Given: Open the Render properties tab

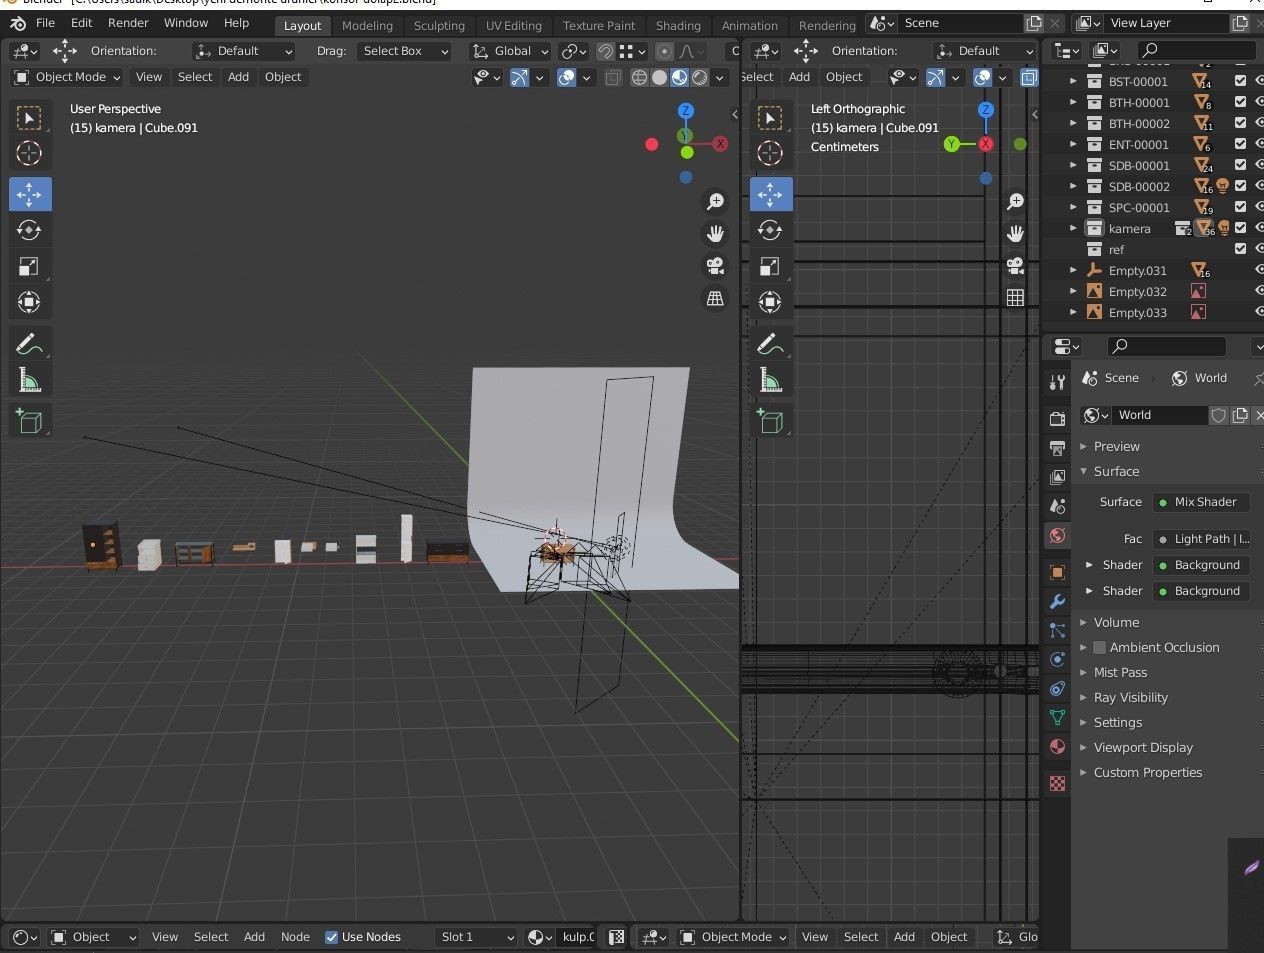Looking at the screenshot, I should tap(1057, 418).
